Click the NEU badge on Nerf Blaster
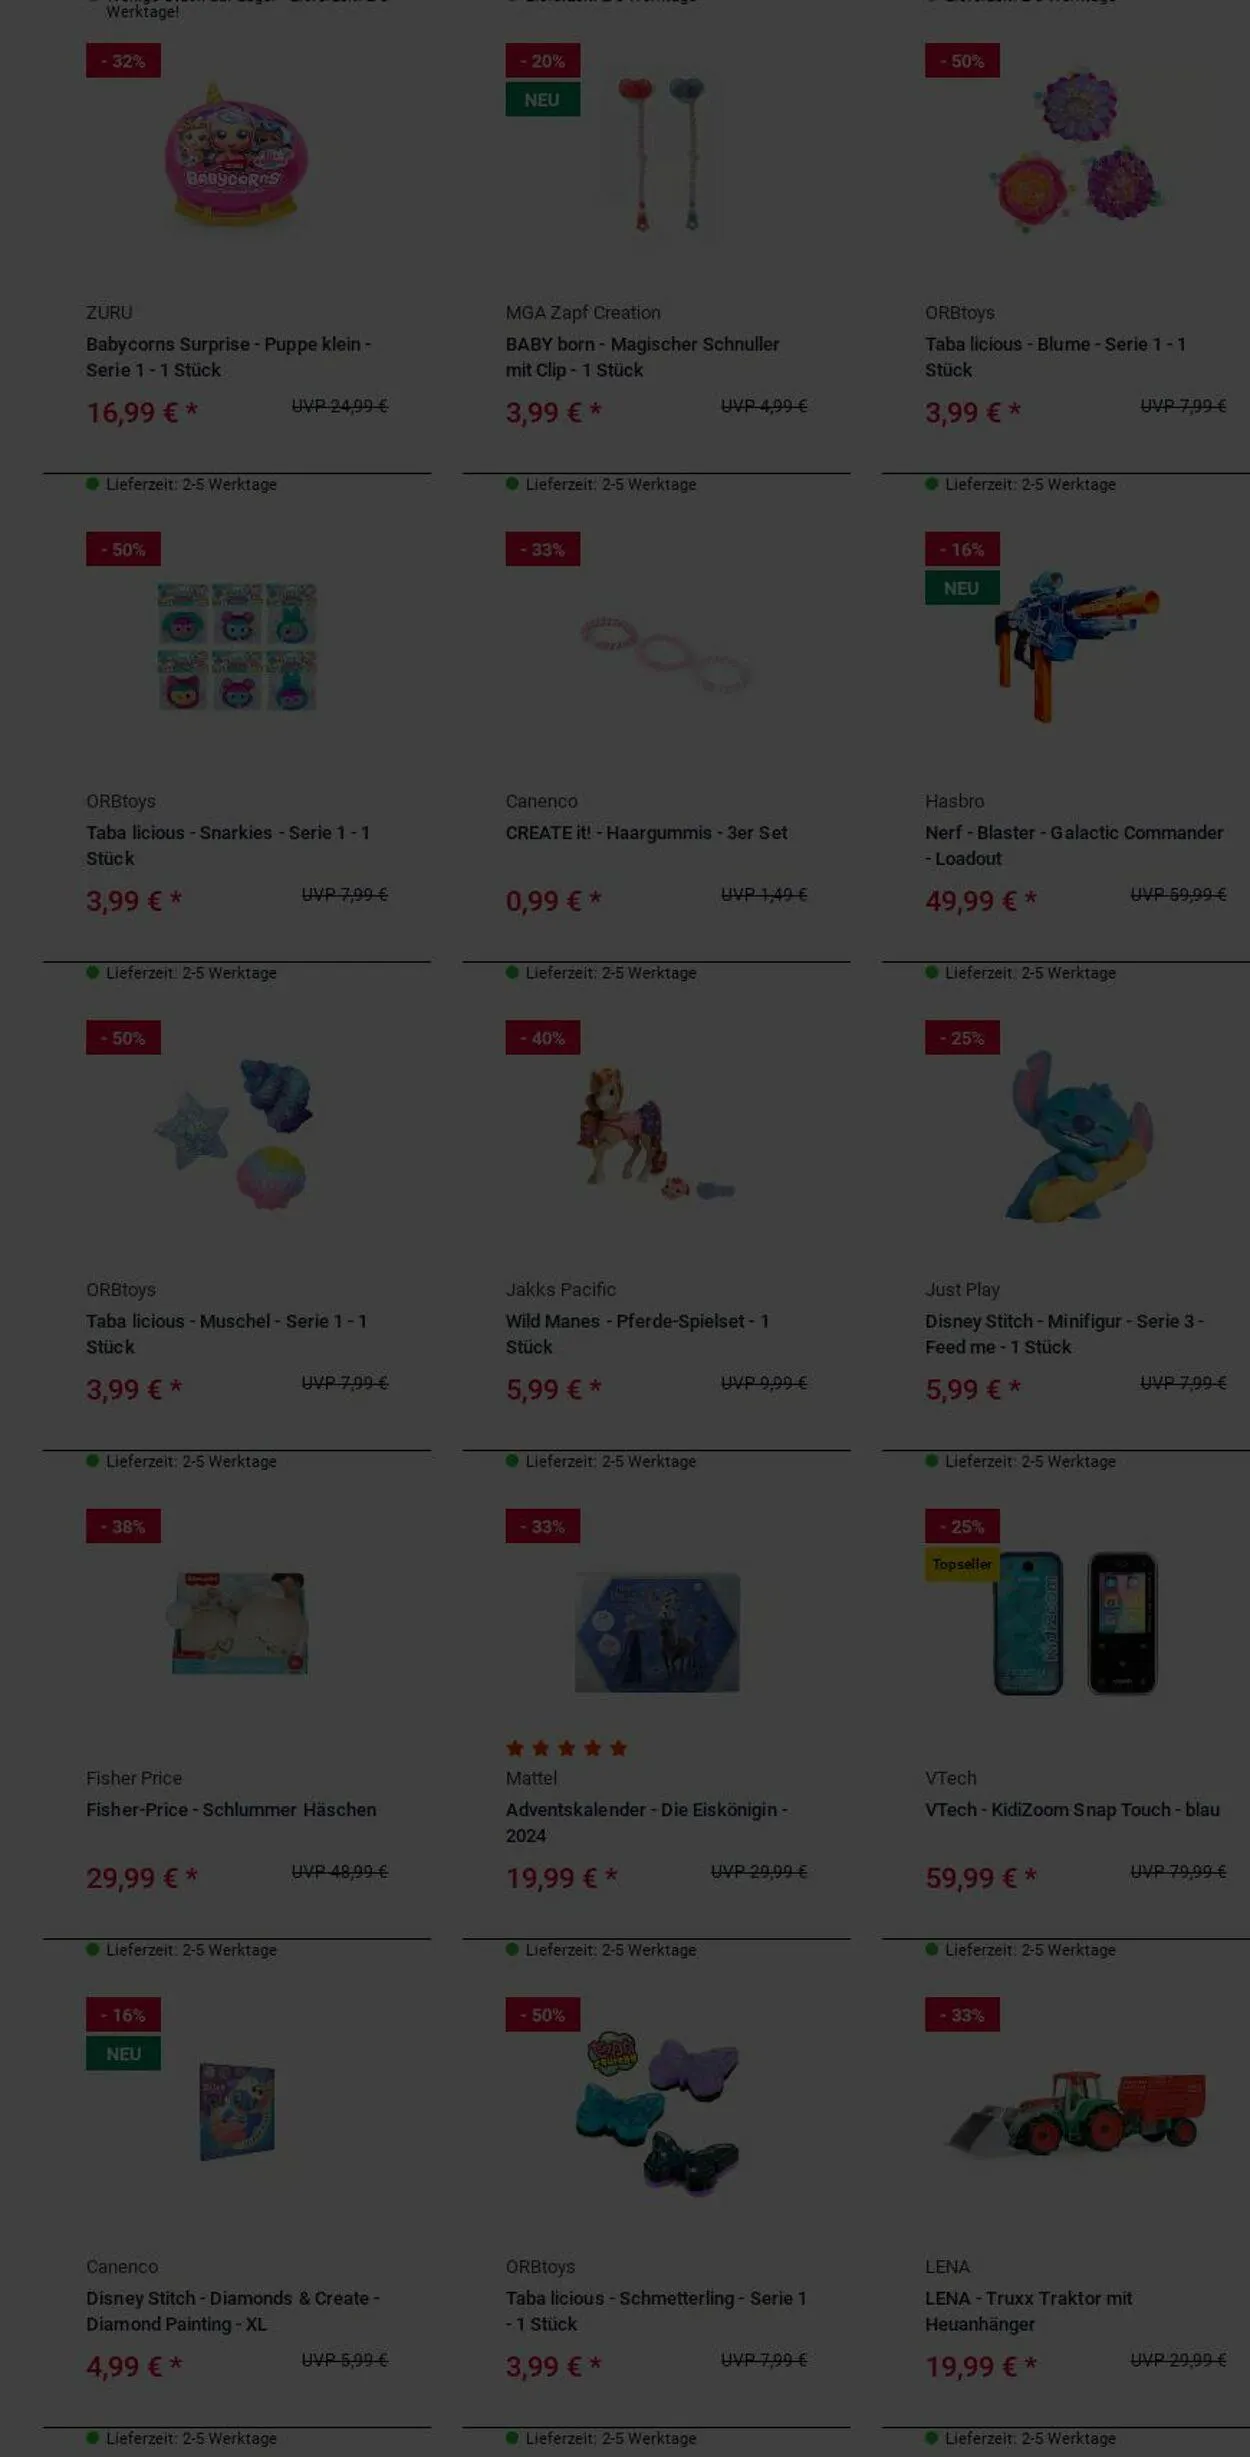Screen dimensions: 1250x2457 pos(962,588)
